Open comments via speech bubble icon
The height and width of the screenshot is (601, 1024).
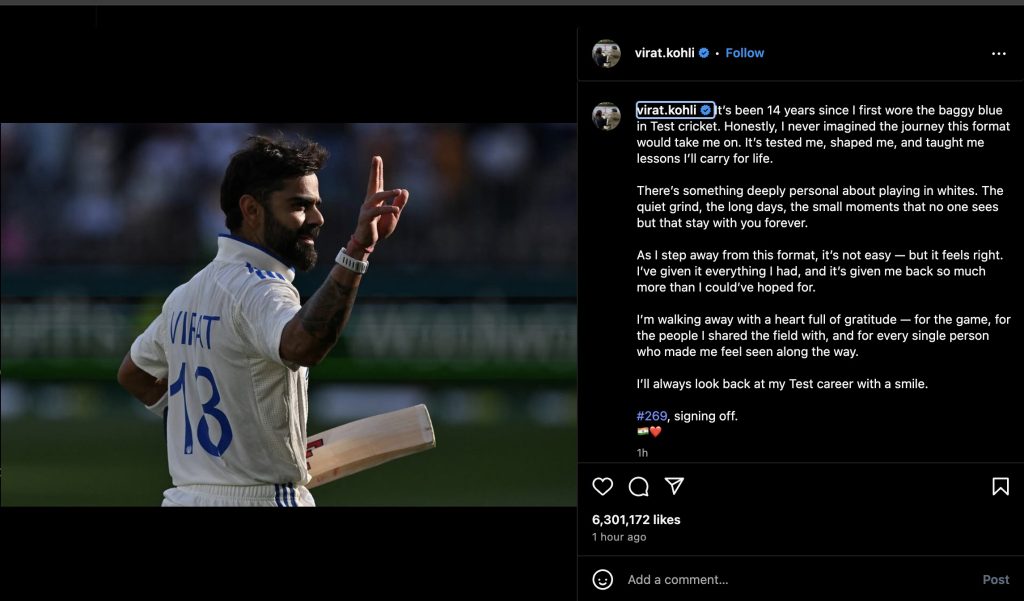click(x=638, y=487)
